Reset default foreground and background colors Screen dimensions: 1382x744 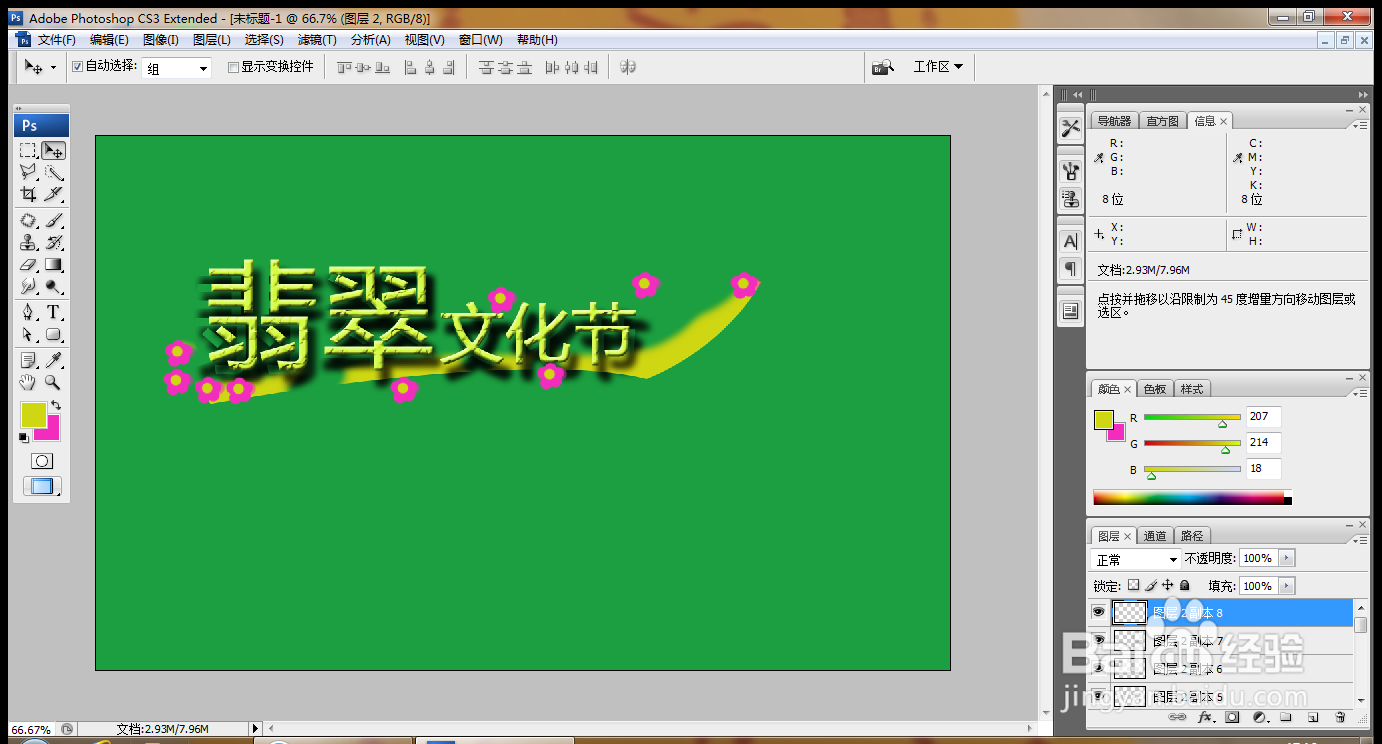24,437
